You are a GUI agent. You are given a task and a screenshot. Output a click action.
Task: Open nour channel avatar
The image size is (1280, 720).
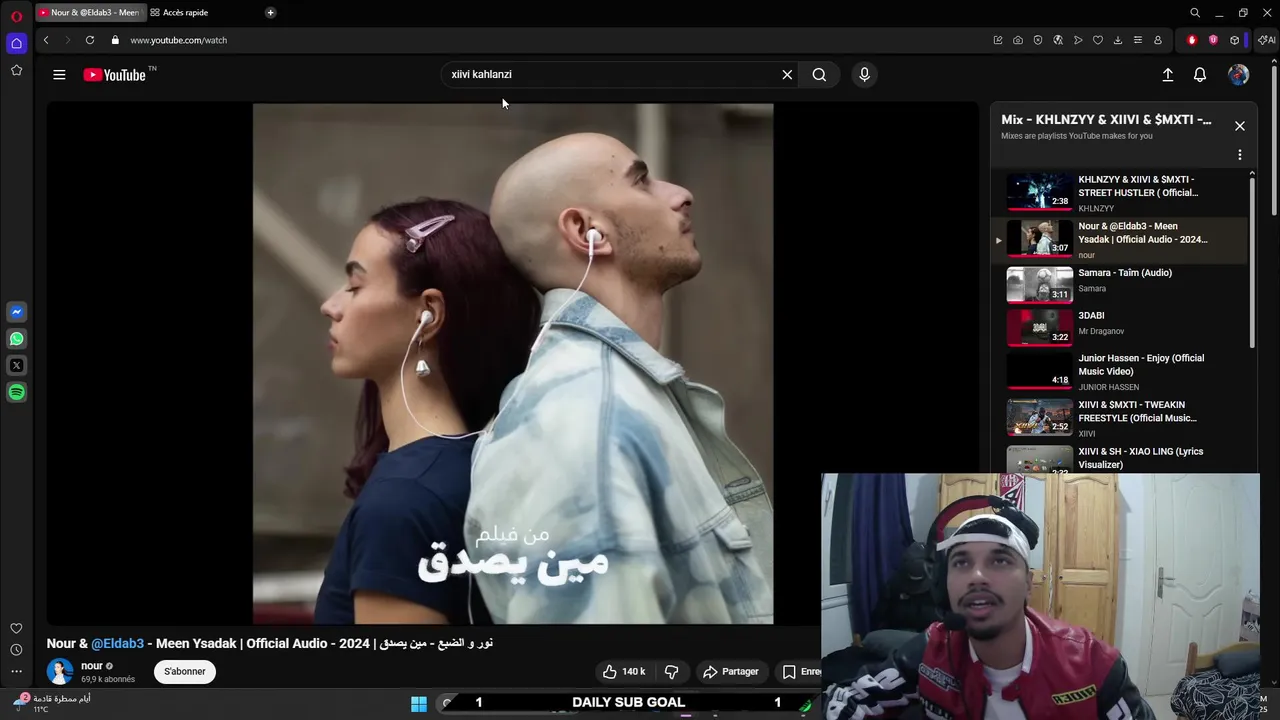60,672
